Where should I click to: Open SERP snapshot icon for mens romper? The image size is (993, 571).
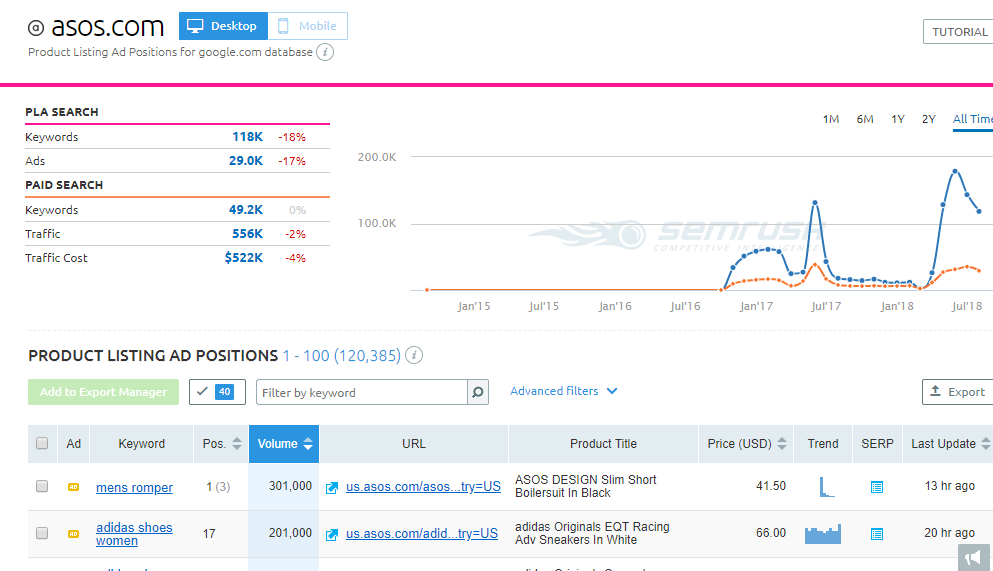point(876,487)
